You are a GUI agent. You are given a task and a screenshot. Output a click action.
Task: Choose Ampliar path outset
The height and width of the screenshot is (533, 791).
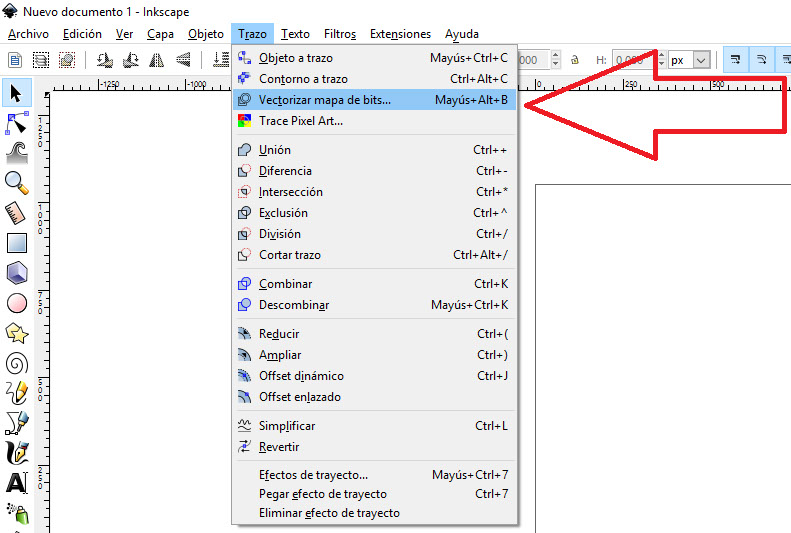[x=375, y=355]
